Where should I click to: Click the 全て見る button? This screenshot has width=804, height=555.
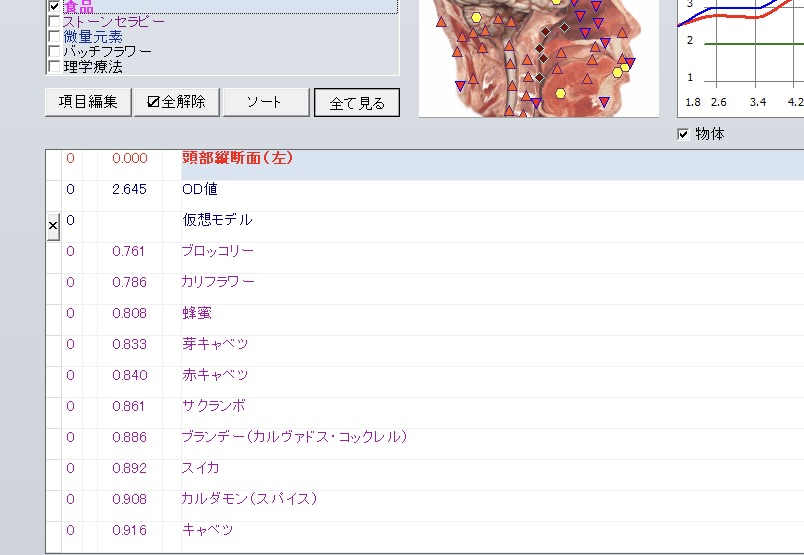(x=357, y=103)
